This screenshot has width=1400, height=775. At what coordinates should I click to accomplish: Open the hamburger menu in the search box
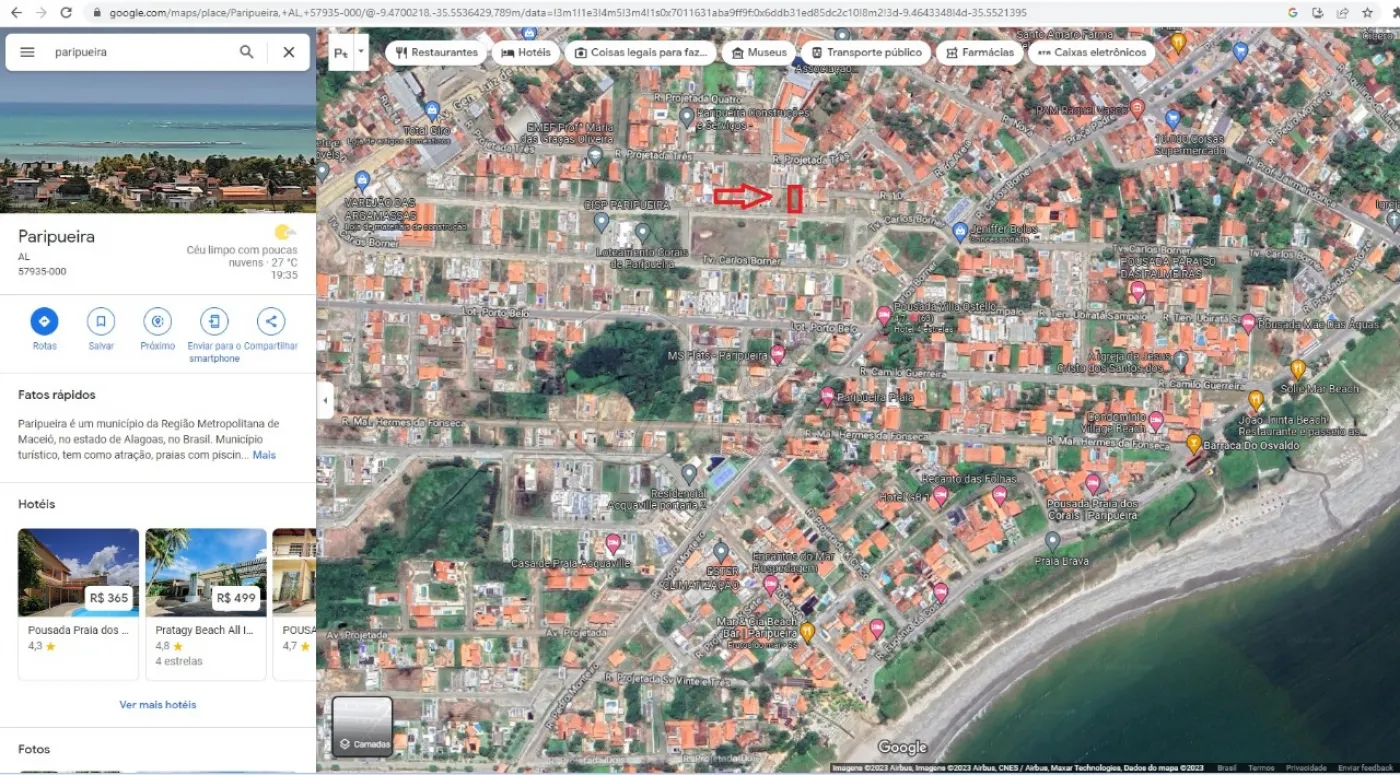tap(27, 52)
